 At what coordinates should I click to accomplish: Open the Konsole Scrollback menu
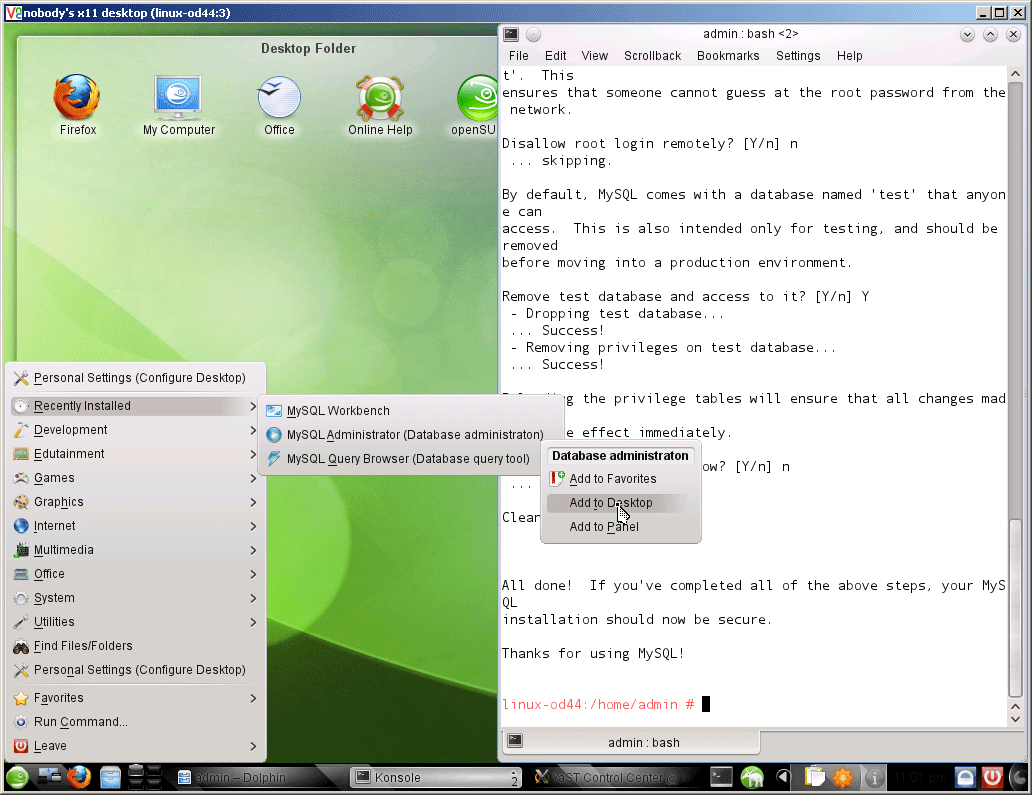click(652, 56)
